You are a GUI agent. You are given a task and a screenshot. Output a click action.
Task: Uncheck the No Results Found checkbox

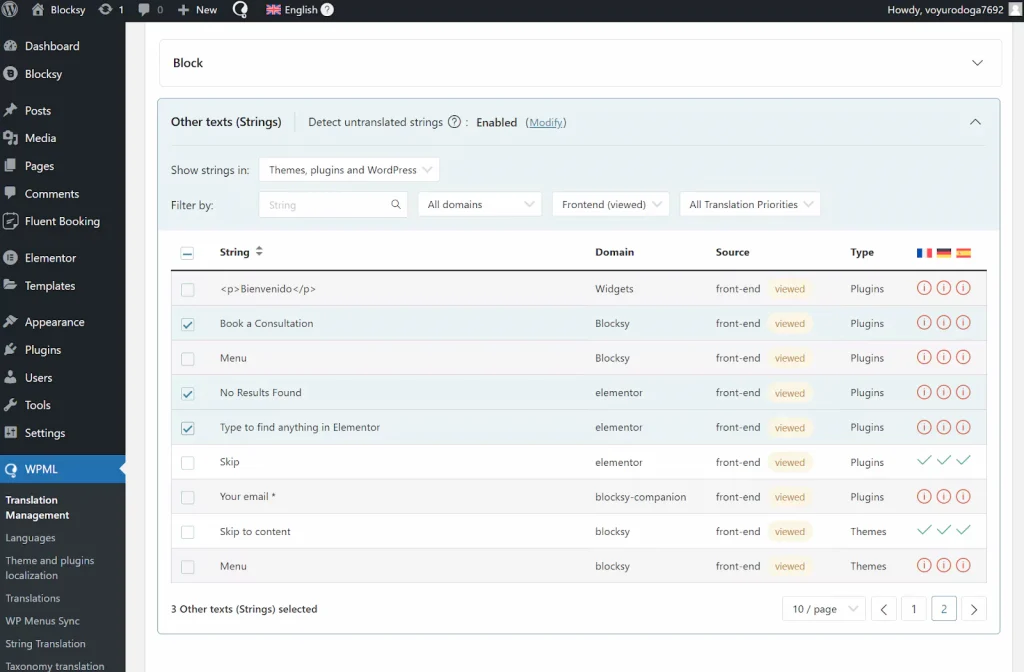pos(187,394)
